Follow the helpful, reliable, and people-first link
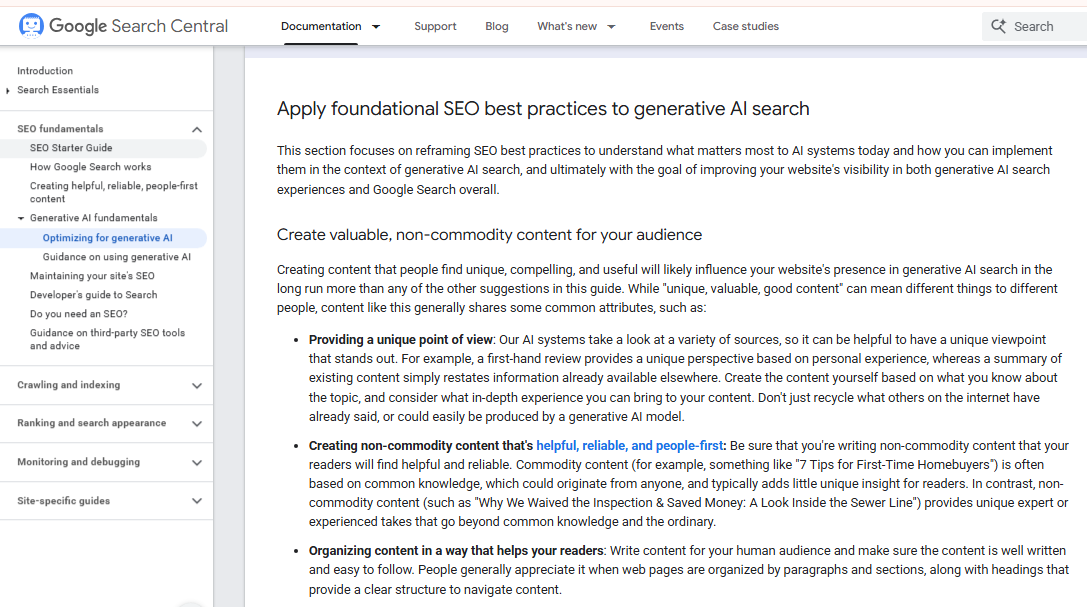The height and width of the screenshot is (607, 1087). pos(629,446)
